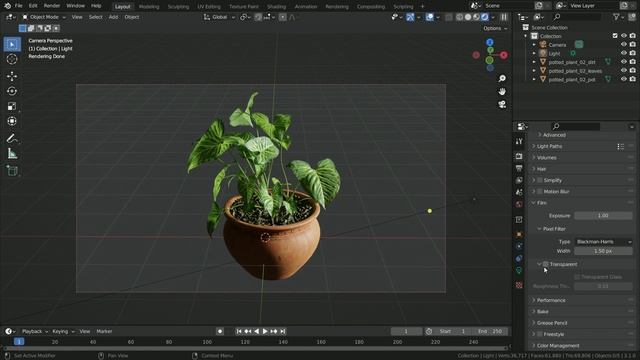This screenshot has height=360, width=640.
Task: Open the Global transform orientation dropdown
Action: pyautogui.click(x=219, y=17)
